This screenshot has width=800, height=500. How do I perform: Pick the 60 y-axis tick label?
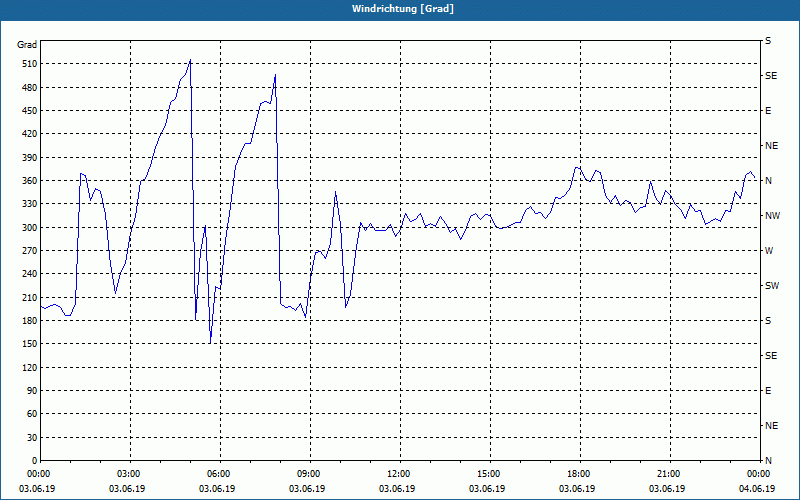tap(32, 414)
